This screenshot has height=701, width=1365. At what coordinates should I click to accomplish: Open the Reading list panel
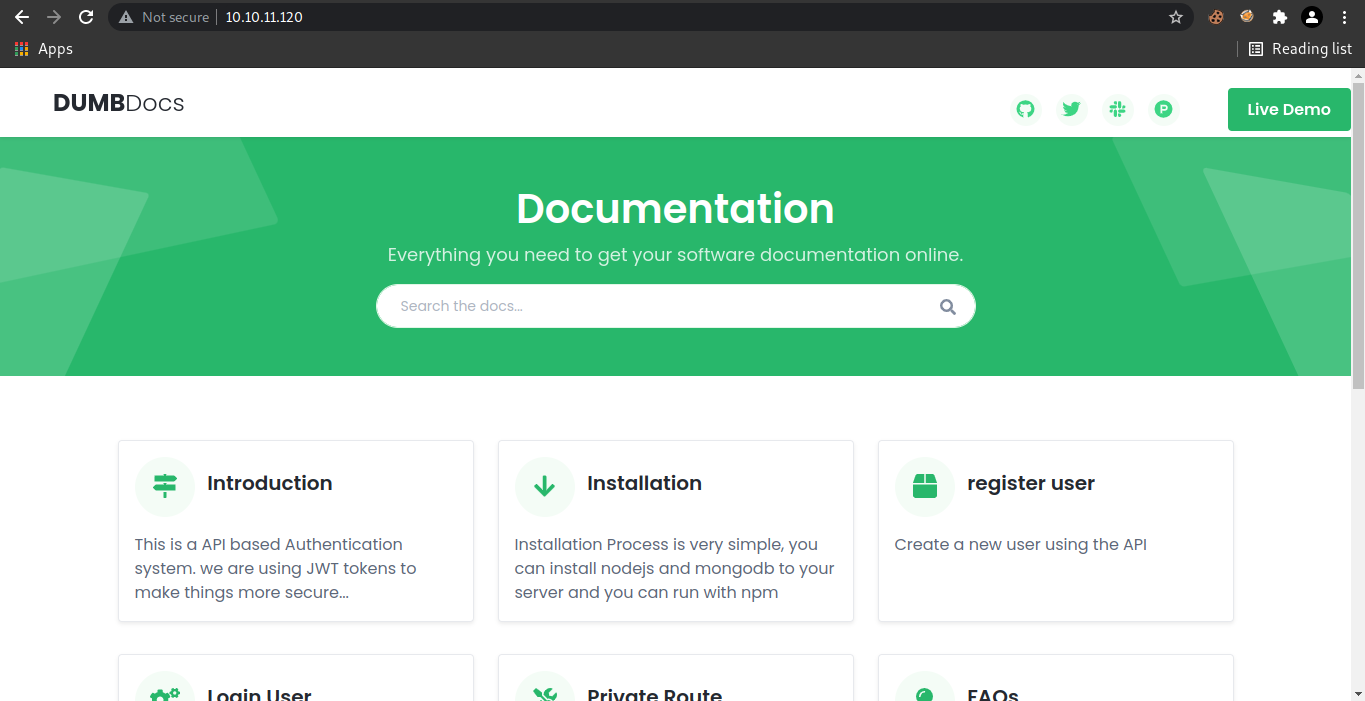coord(1301,49)
